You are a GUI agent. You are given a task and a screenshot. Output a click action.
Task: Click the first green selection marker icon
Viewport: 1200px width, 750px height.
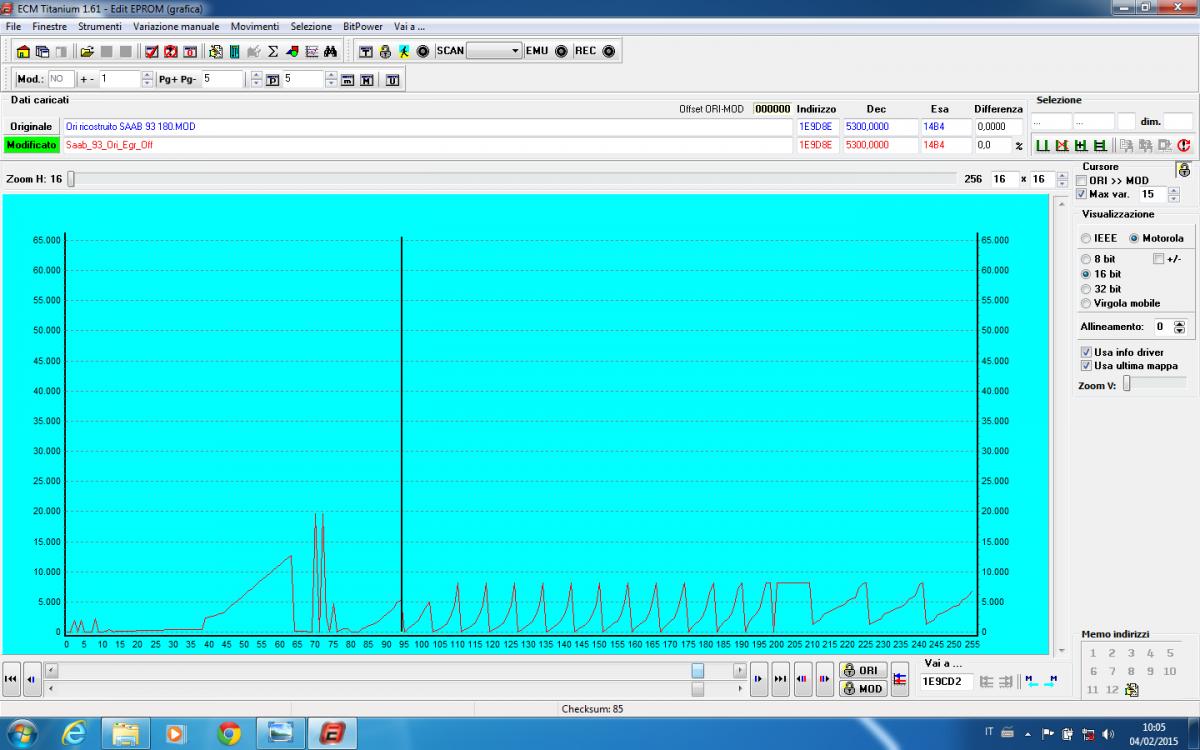[1041, 146]
